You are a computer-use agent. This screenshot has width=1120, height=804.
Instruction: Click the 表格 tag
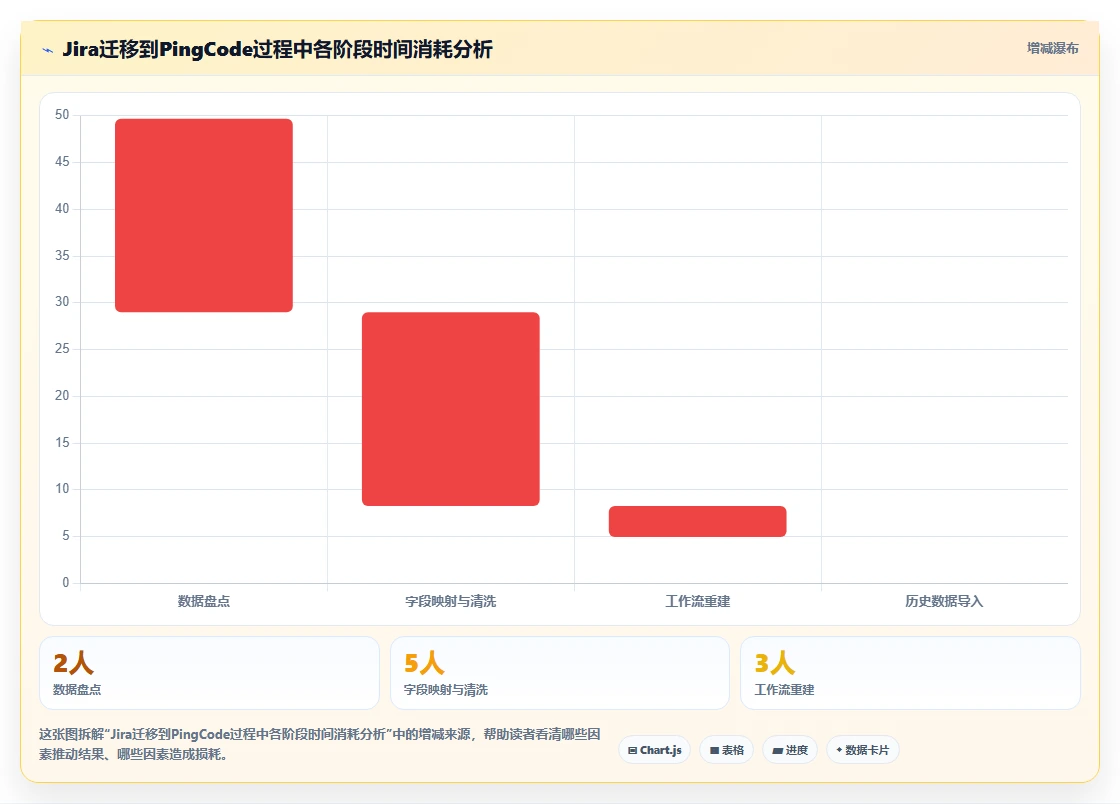(726, 750)
